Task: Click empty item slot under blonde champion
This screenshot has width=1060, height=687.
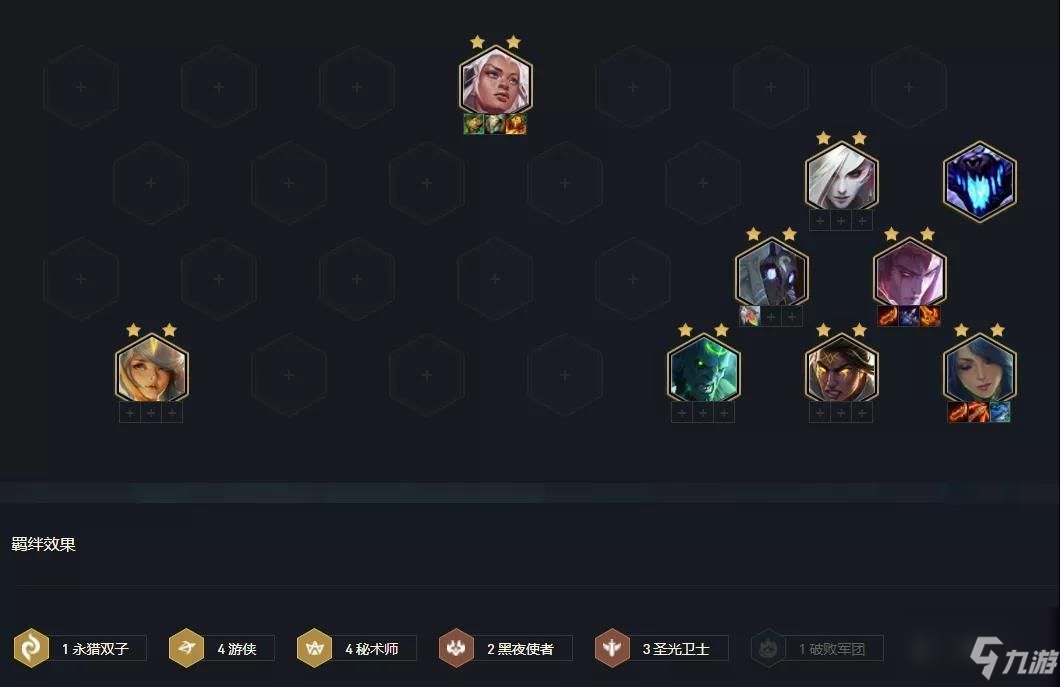Action: [151, 412]
